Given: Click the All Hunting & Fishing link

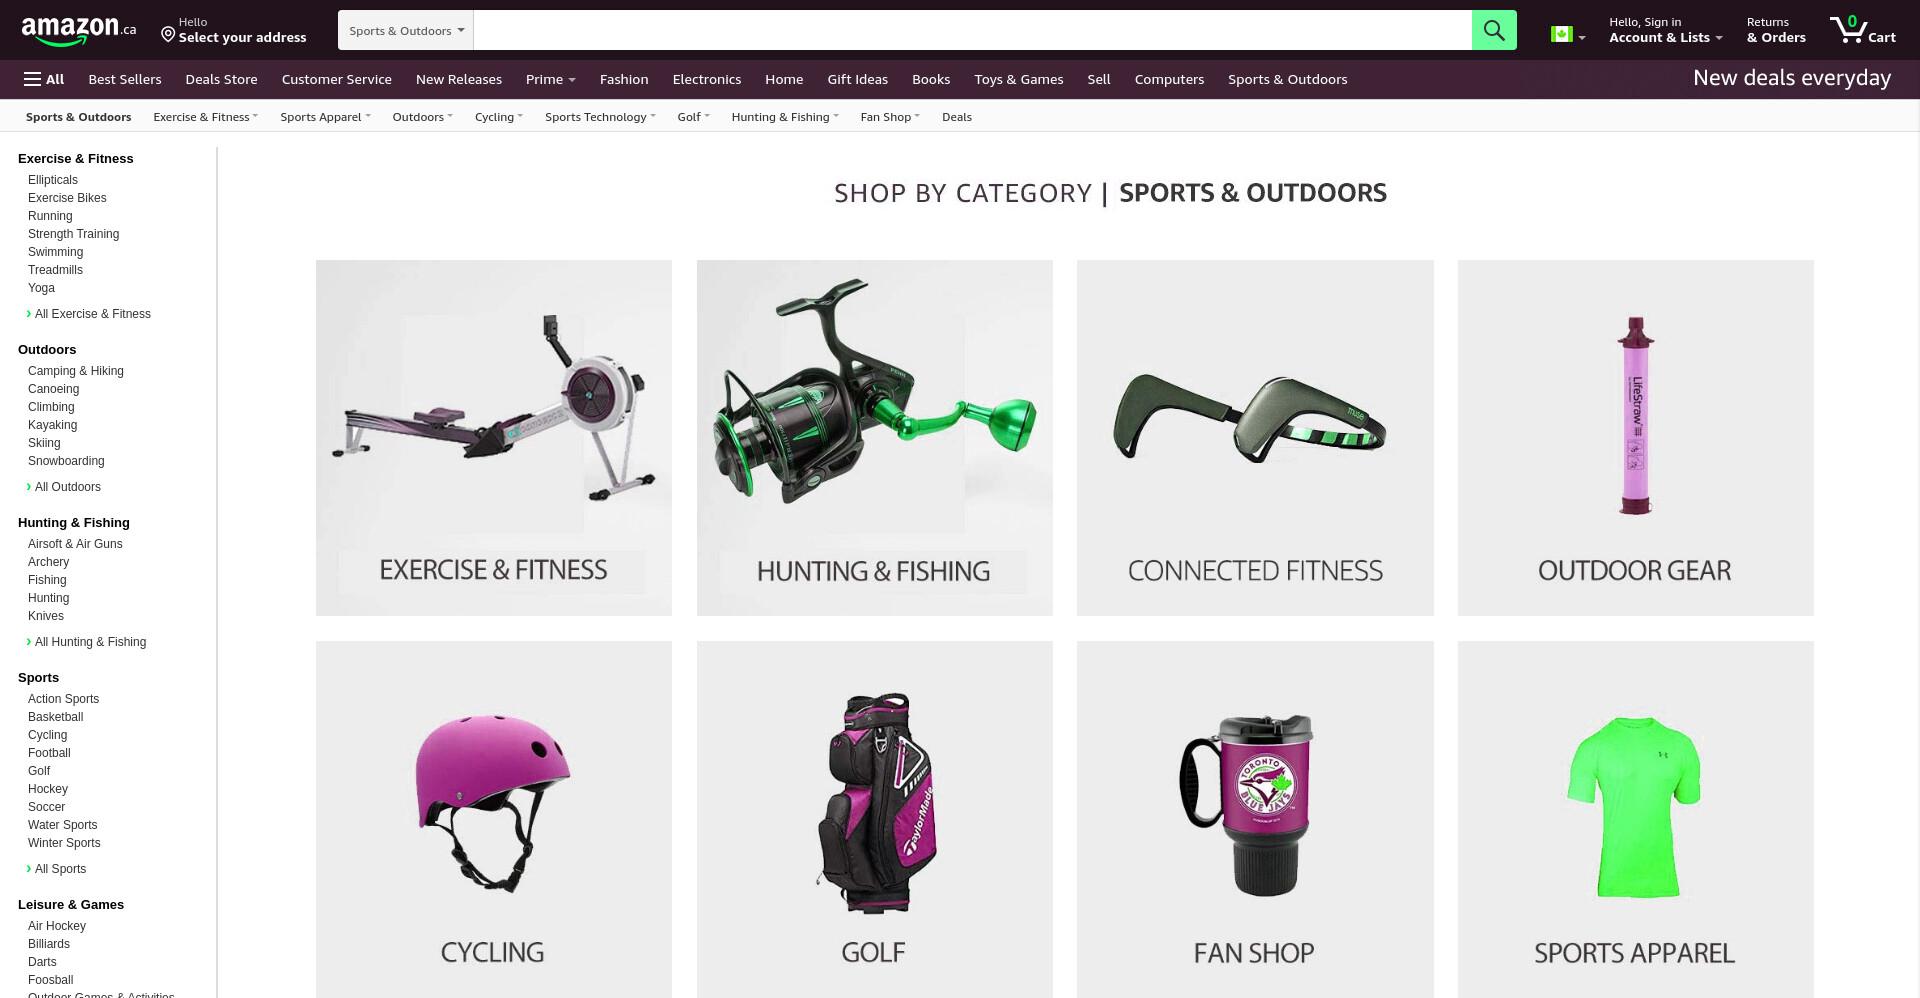Looking at the screenshot, I should [x=90, y=642].
